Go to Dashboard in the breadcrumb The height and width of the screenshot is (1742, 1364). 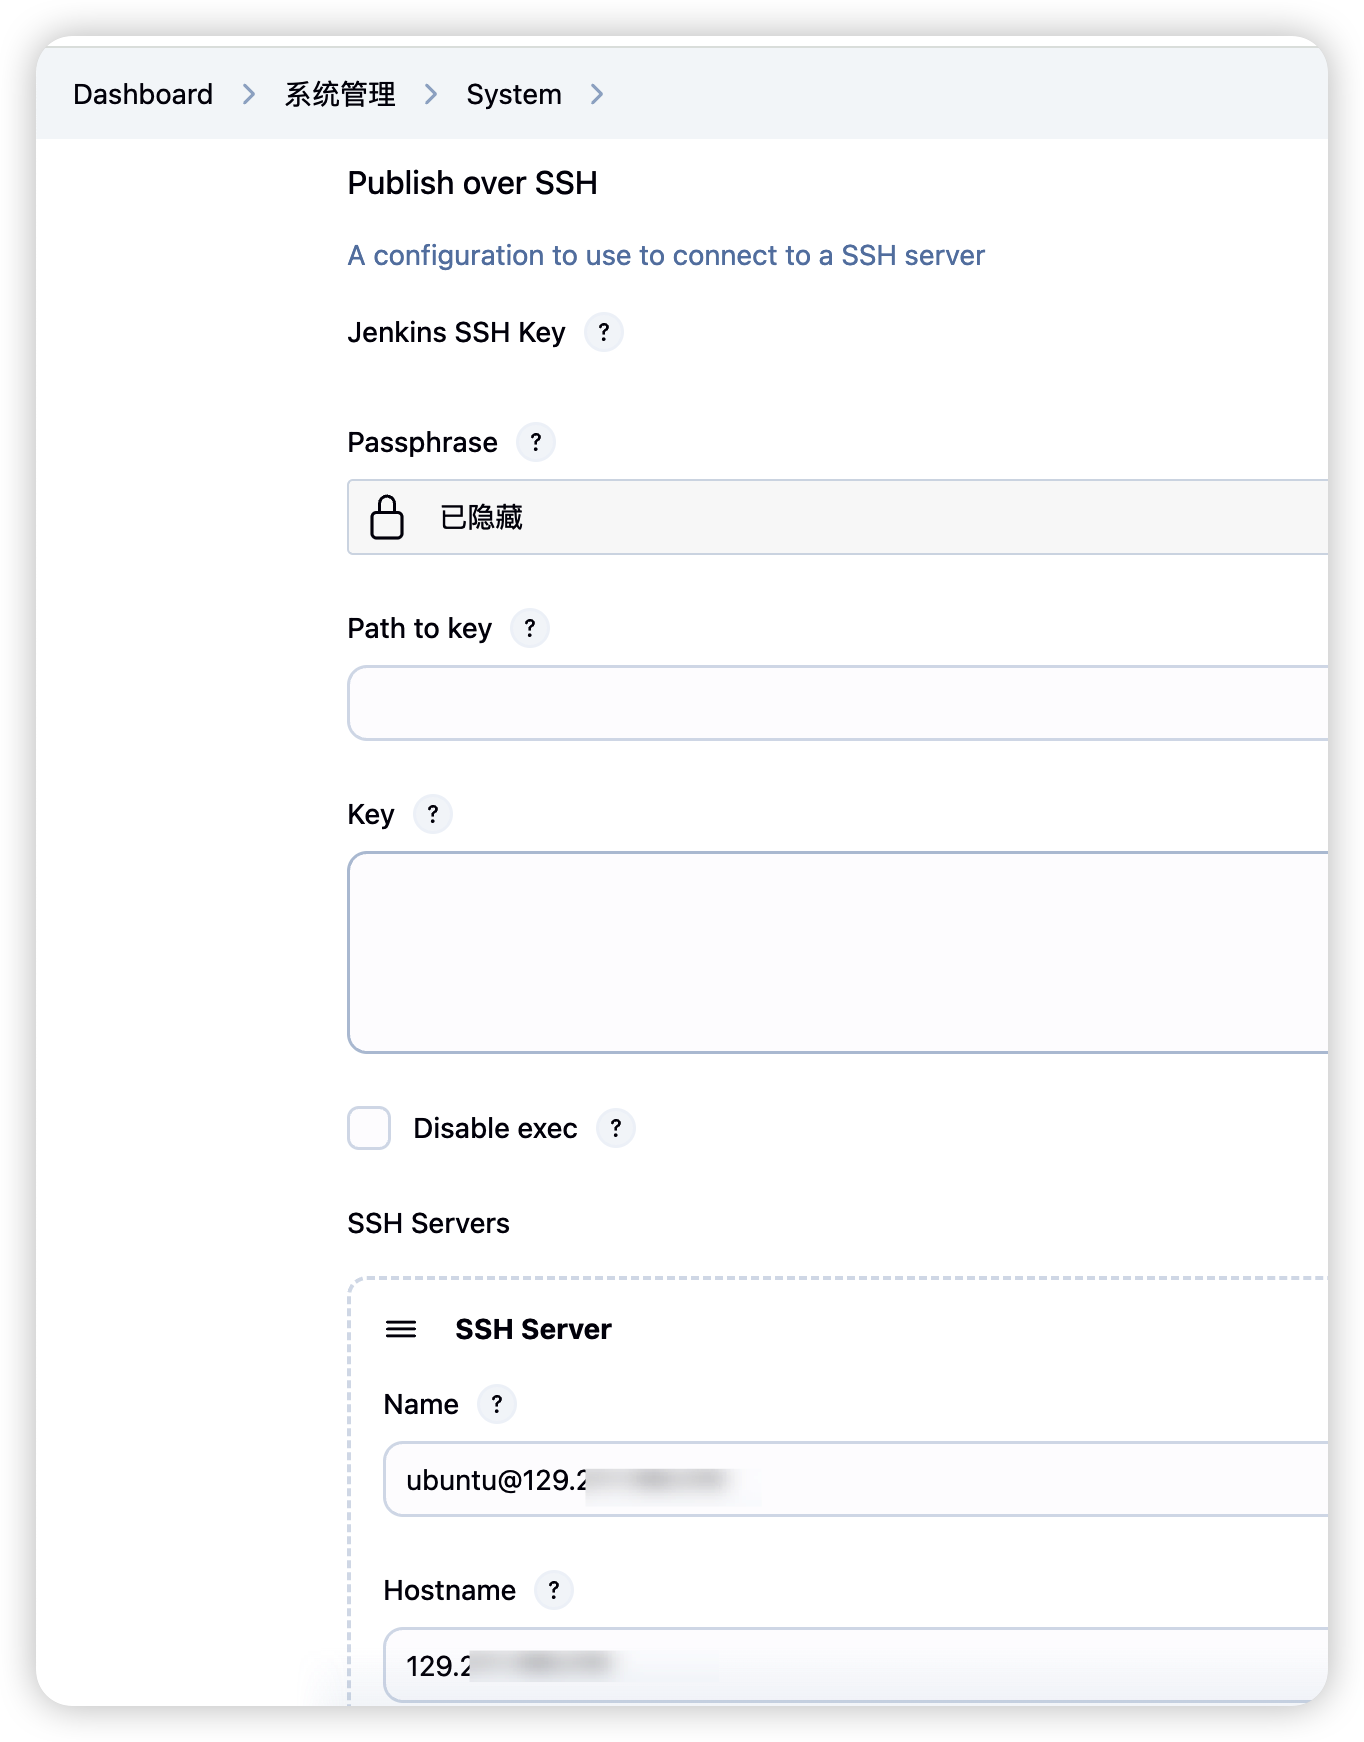[143, 94]
